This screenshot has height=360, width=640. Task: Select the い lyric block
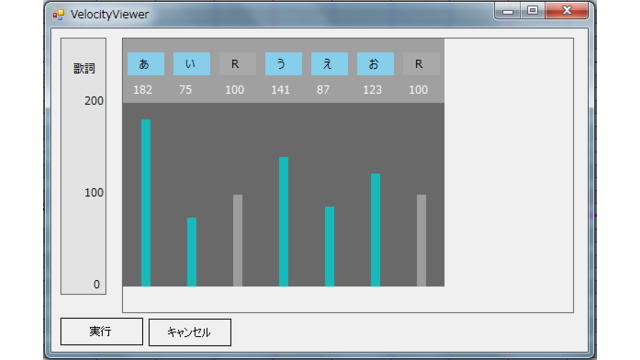click(x=191, y=64)
